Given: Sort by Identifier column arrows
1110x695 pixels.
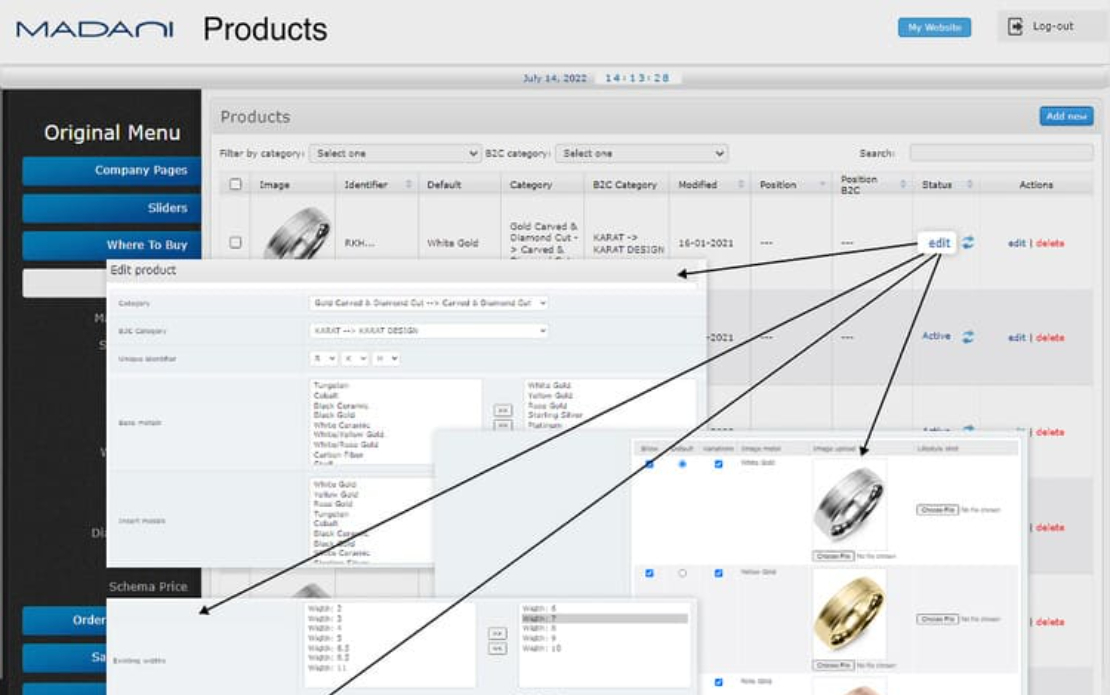Looking at the screenshot, I should pos(408,184).
